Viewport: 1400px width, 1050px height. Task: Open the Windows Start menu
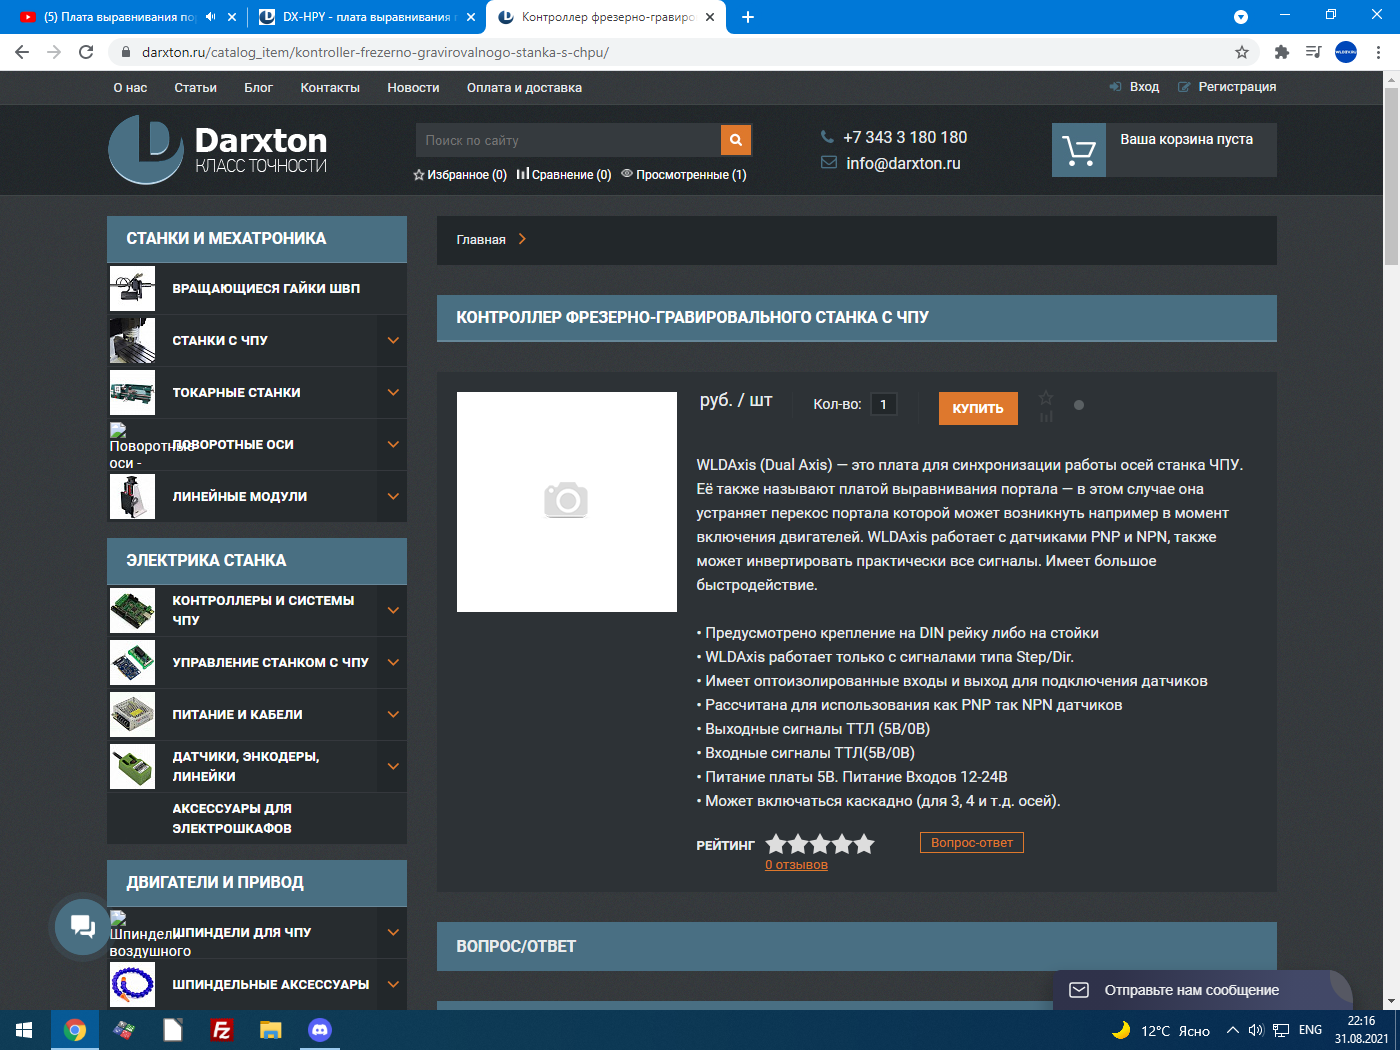(x=24, y=1030)
